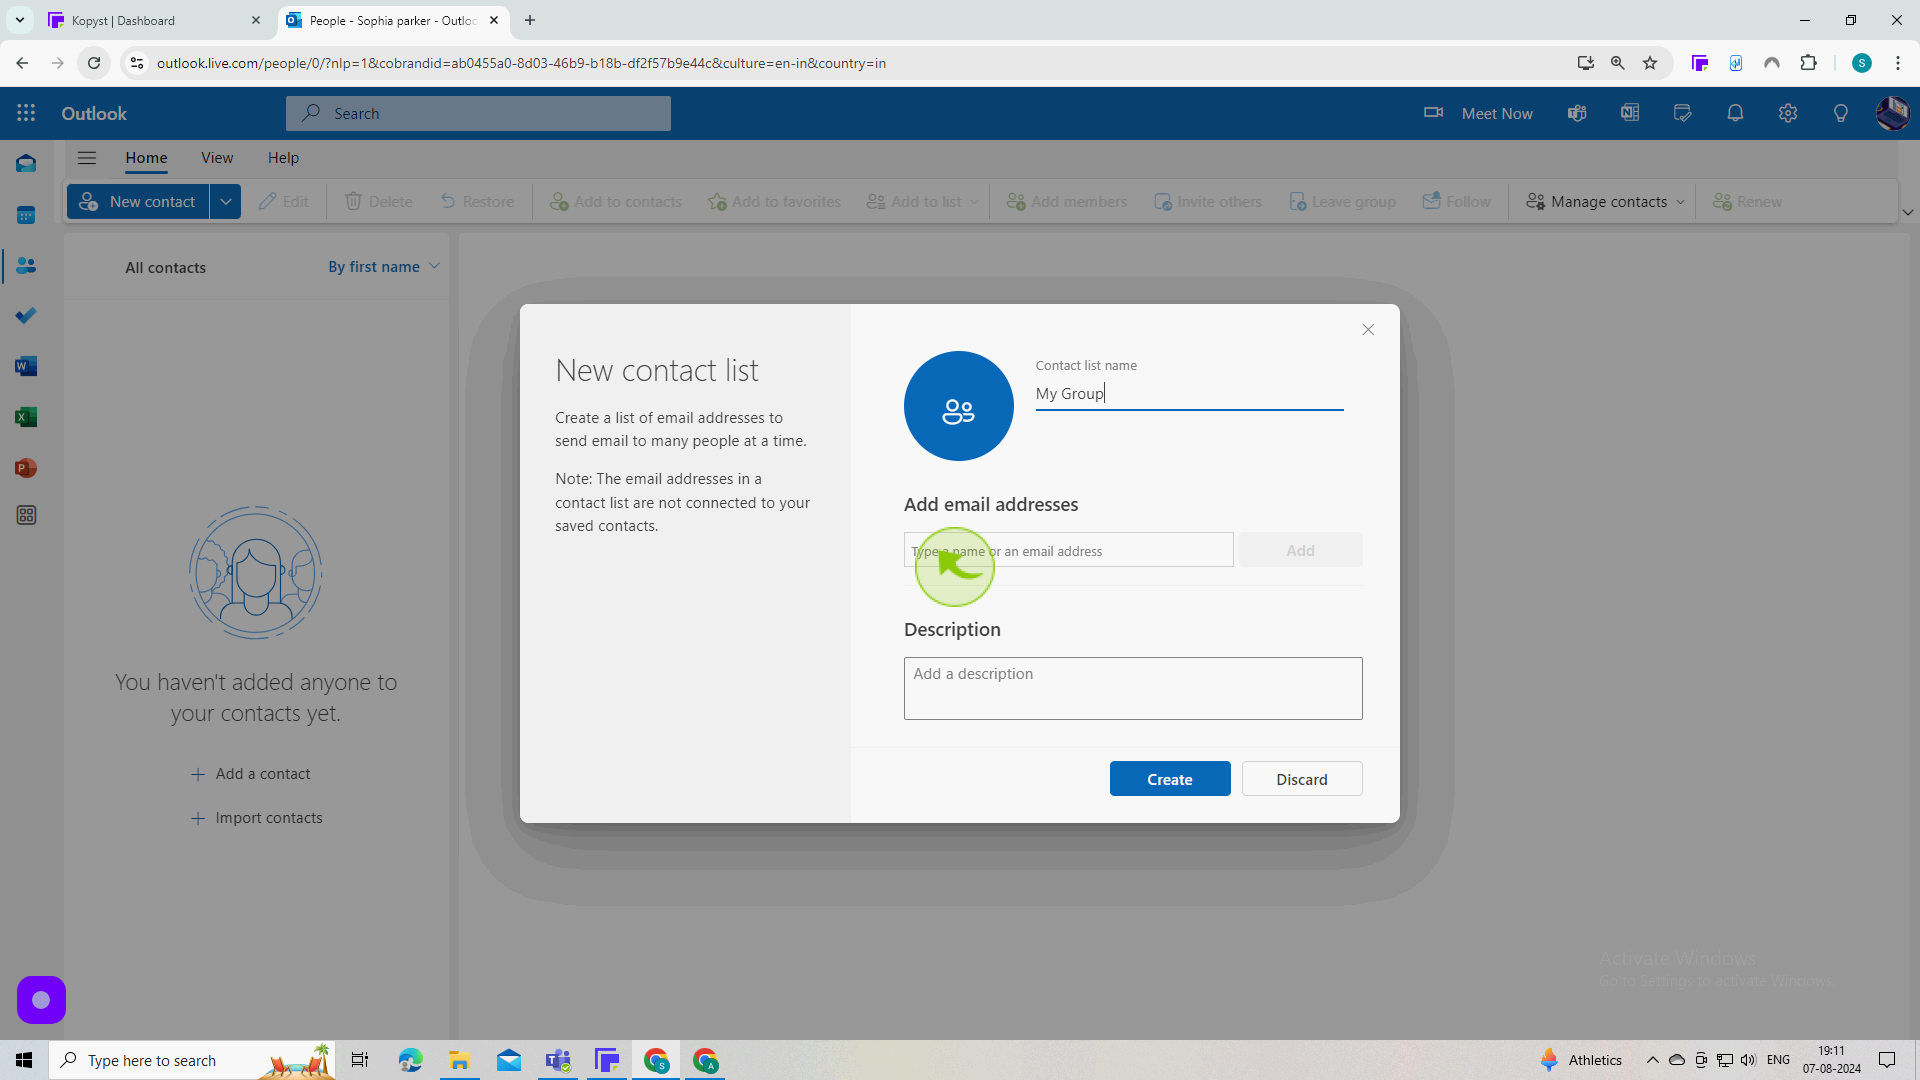Viewport: 1920px width, 1080px height.
Task: Click the Word app icon in sidebar
Action: tap(26, 367)
